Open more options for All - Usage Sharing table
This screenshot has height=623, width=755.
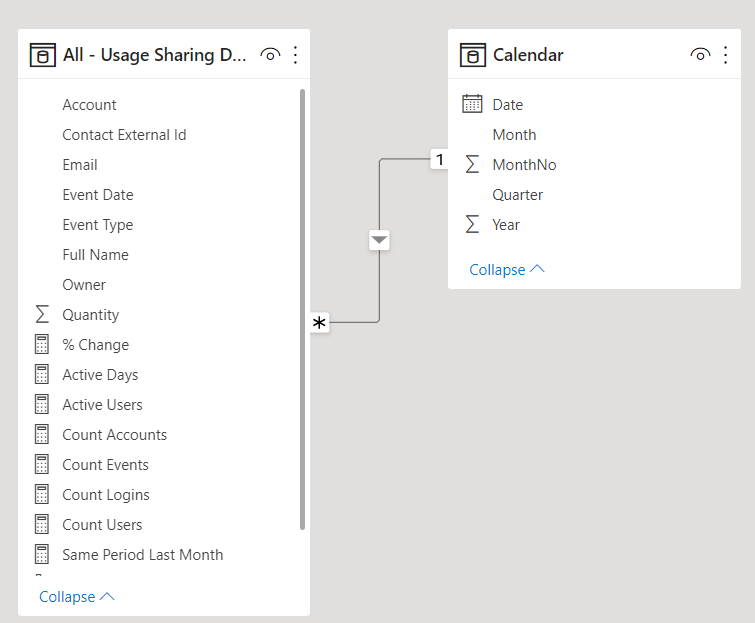pyautogui.click(x=295, y=55)
